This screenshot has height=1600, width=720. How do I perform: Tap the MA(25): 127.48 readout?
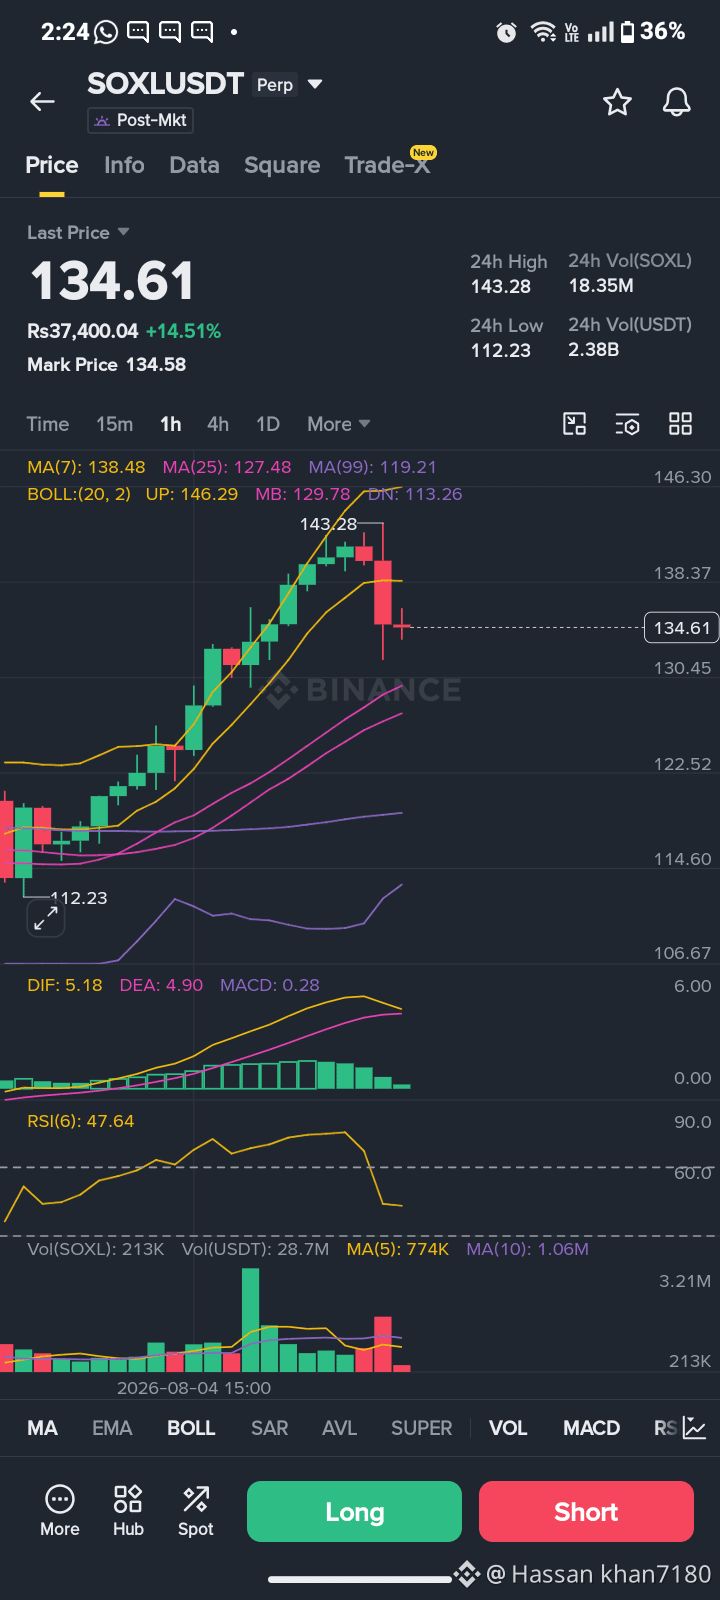coord(227,467)
